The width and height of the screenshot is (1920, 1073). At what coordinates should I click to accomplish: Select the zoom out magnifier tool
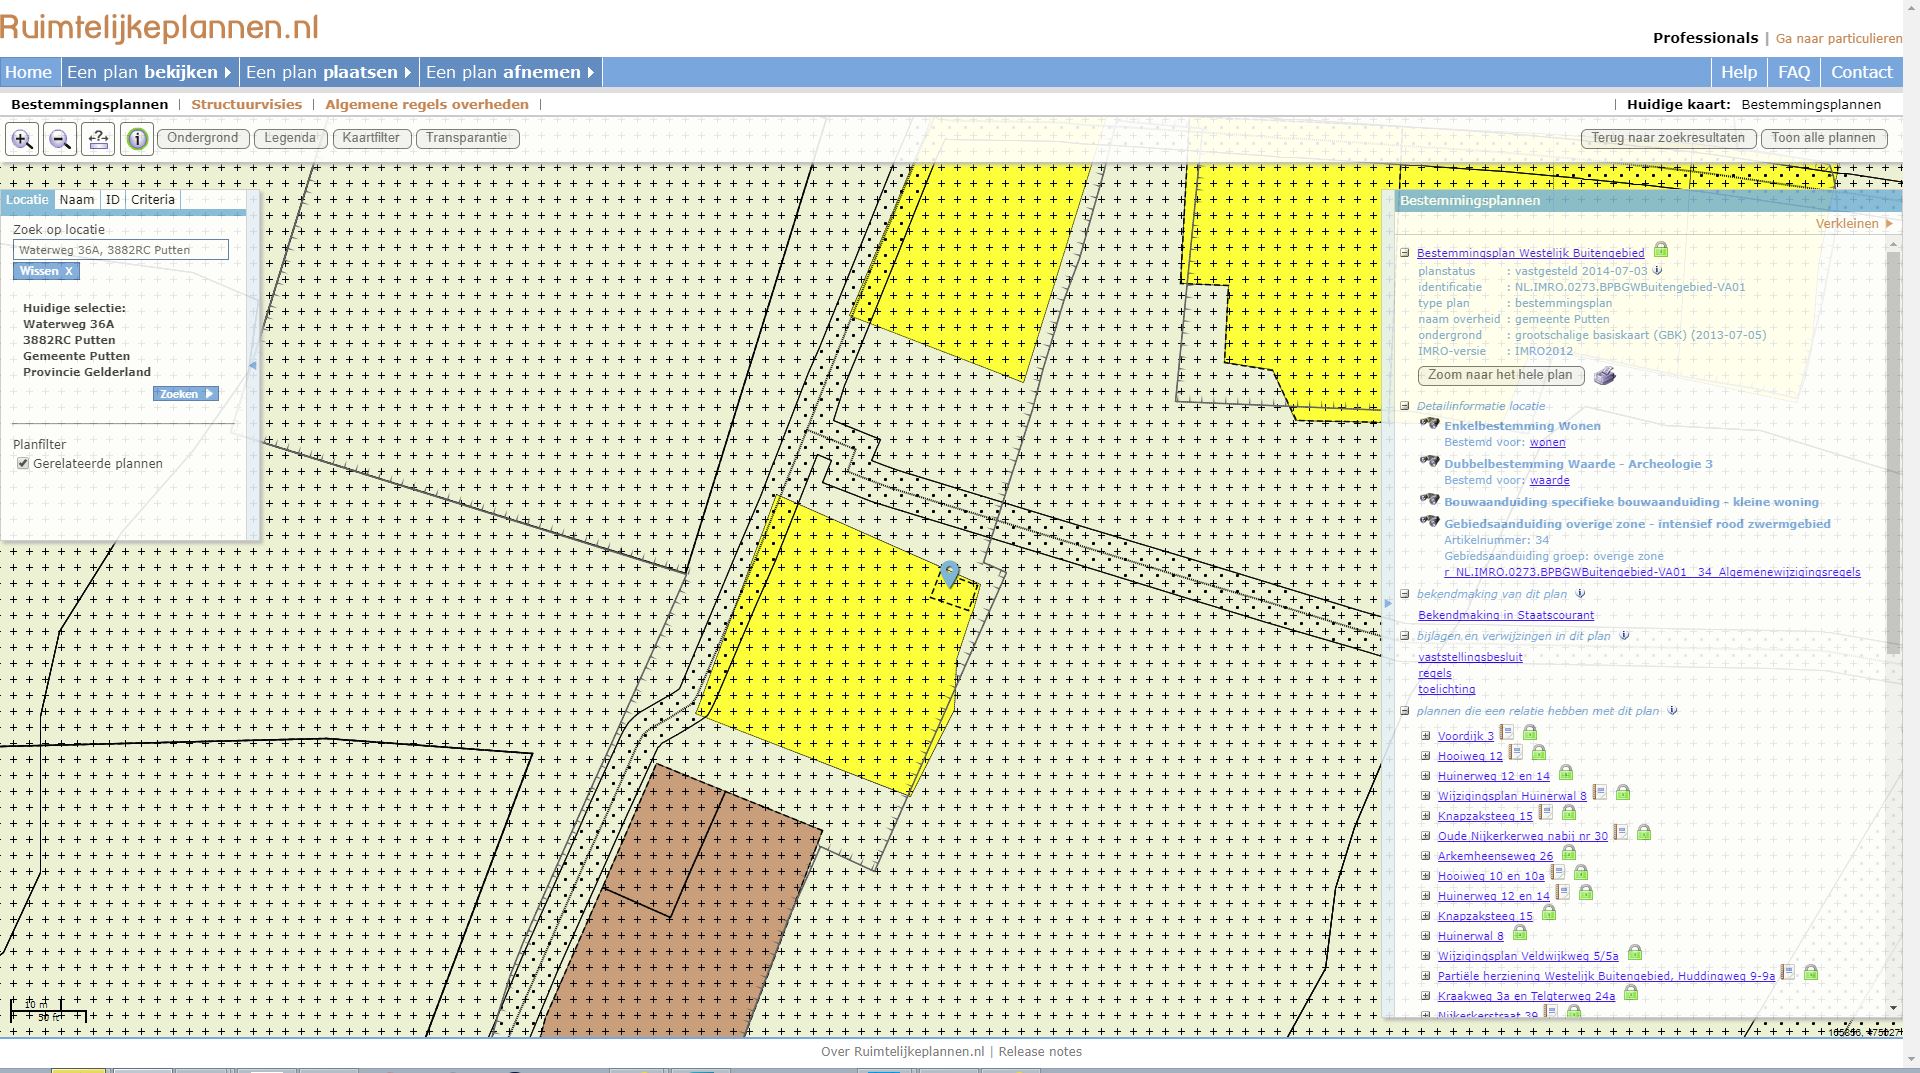pos(60,139)
